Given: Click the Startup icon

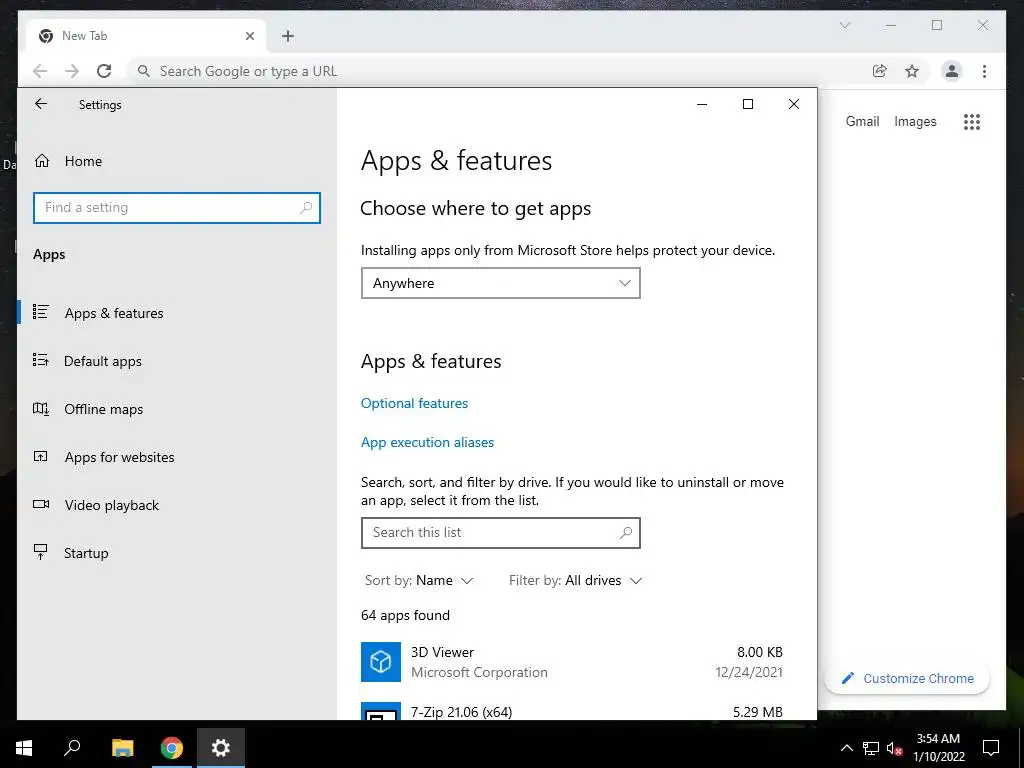Looking at the screenshot, I should pos(40,552).
